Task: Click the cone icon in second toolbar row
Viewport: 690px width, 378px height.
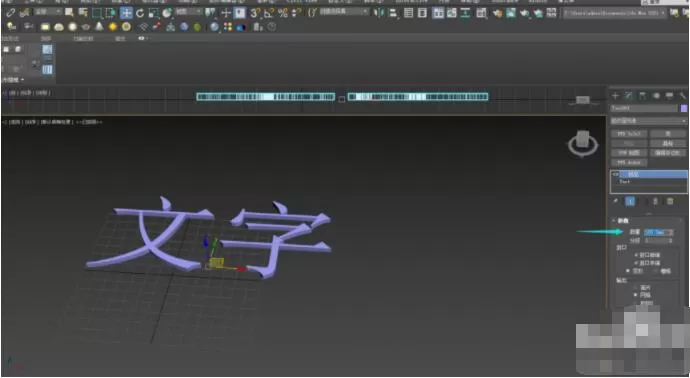Action: click(99, 27)
